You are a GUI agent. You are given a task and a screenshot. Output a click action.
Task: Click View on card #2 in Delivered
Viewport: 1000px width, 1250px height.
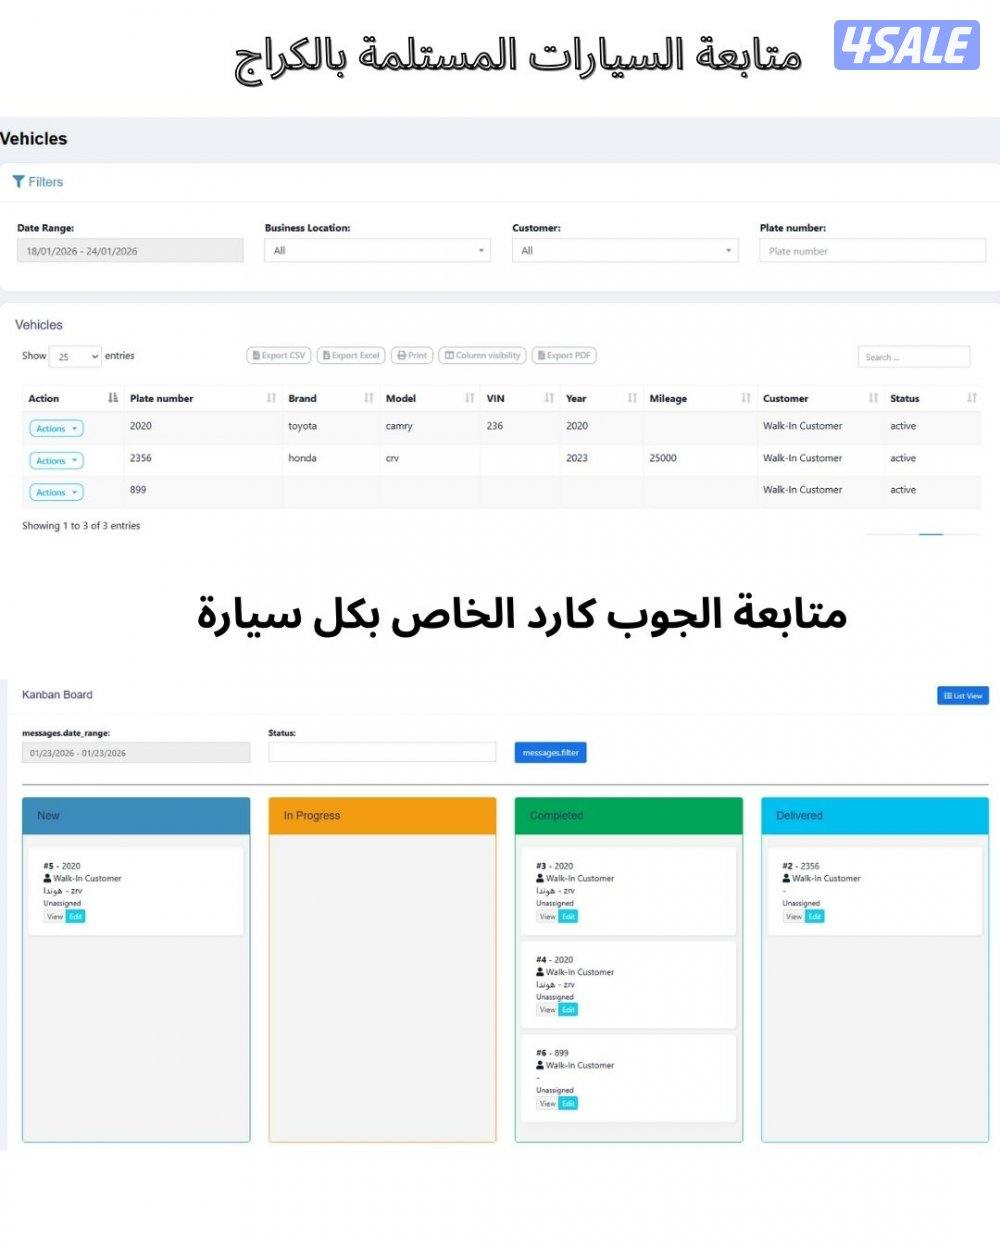[x=793, y=915]
